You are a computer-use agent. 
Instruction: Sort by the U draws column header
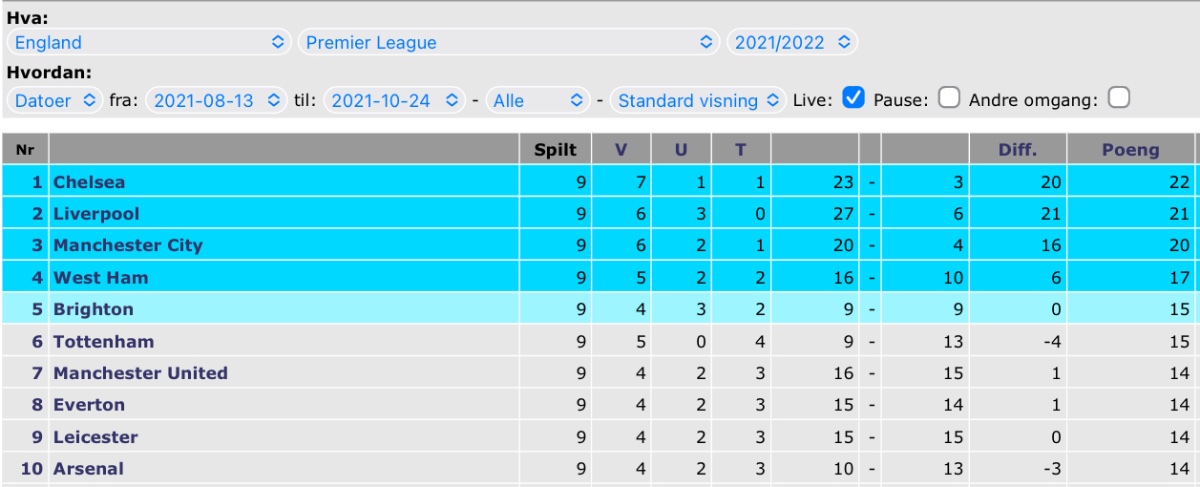(x=681, y=150)
